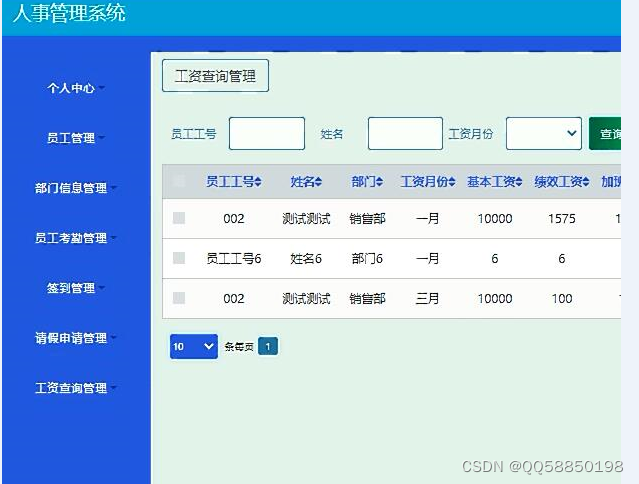Viewport: 639px width, 484px height.
Task: Sort table by 部门 column arrows
Action: click(379, 182)
